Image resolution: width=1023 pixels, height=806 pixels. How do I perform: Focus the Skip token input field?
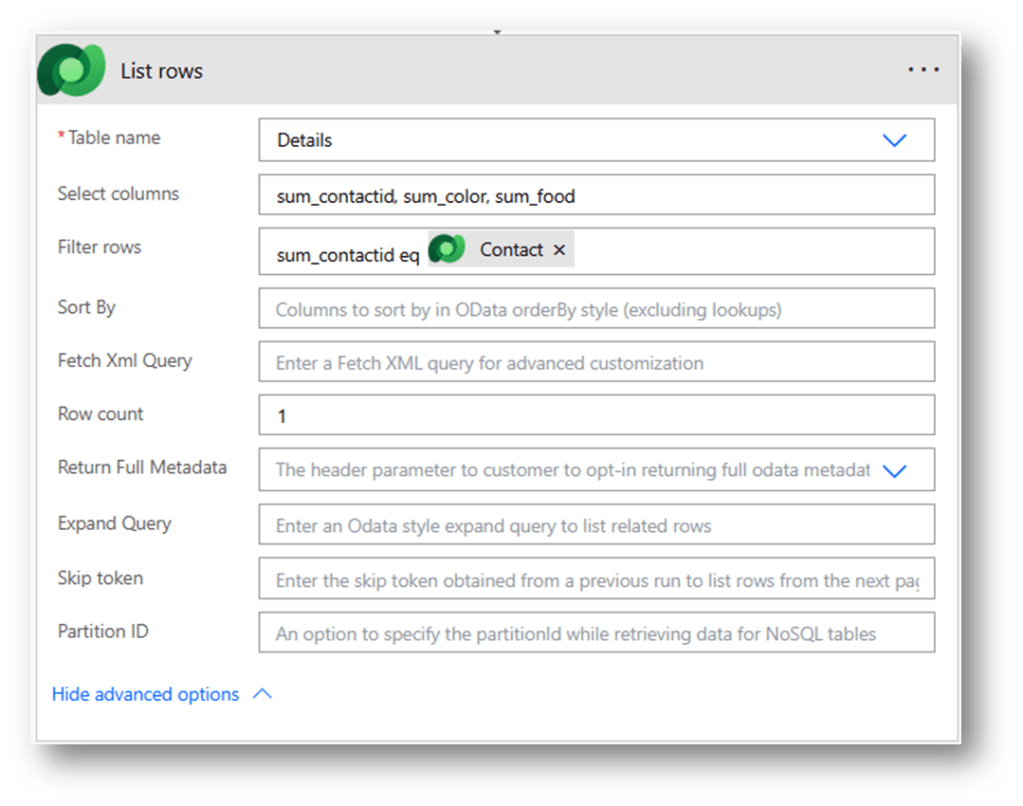[x=596, y=580]
